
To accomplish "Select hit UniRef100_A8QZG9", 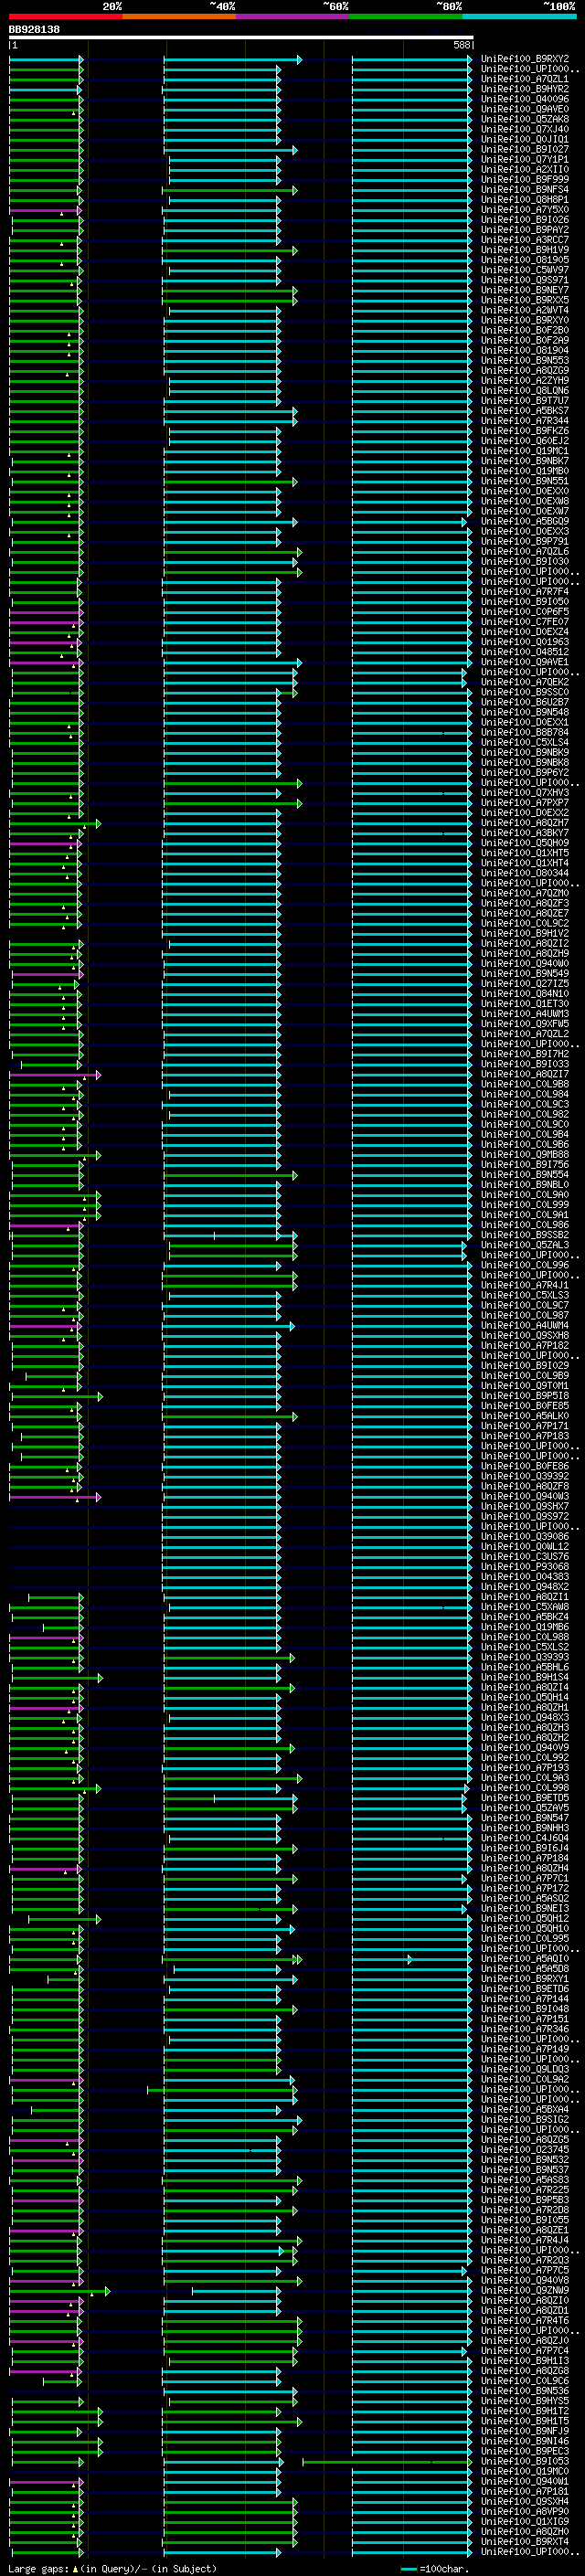I will [x=525, y=370].
